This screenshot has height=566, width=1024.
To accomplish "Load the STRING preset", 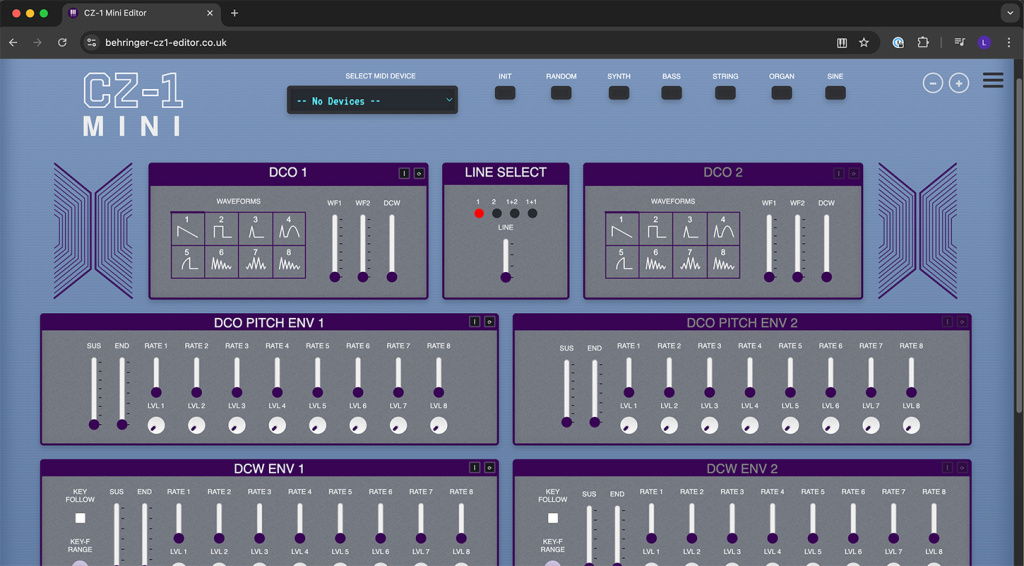I will [x=725, y=93].
